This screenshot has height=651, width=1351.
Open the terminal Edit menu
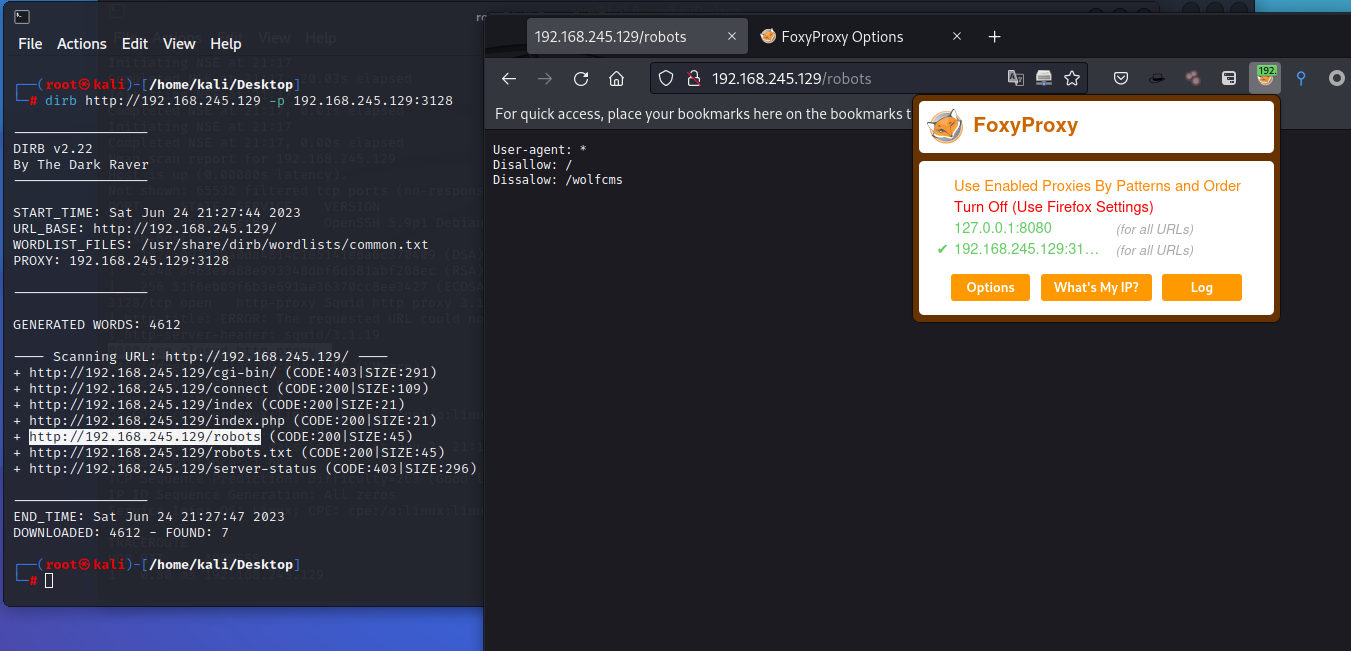(135, 44)
